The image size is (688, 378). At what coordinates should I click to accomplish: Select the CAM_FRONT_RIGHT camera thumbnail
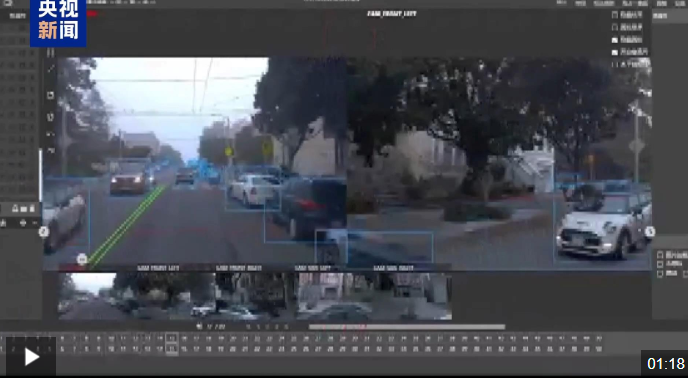pyautogui.click(x=239, y=268)
